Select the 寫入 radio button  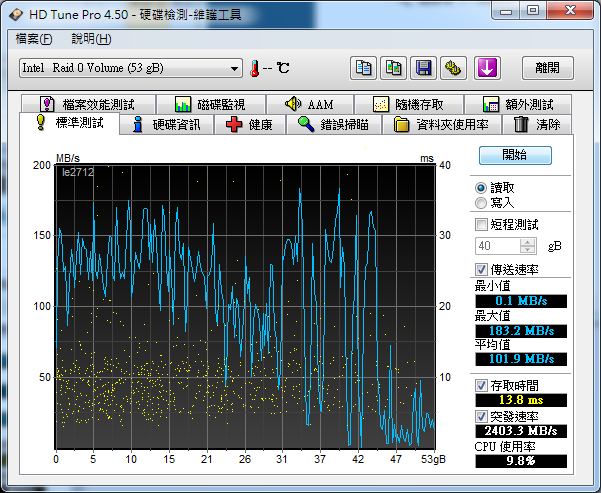(482, 202)
